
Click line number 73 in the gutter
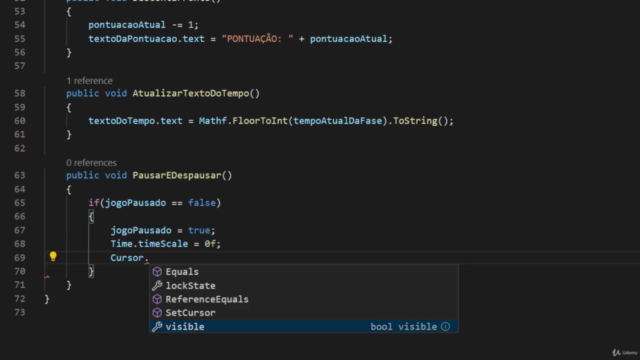coord(20,313)
